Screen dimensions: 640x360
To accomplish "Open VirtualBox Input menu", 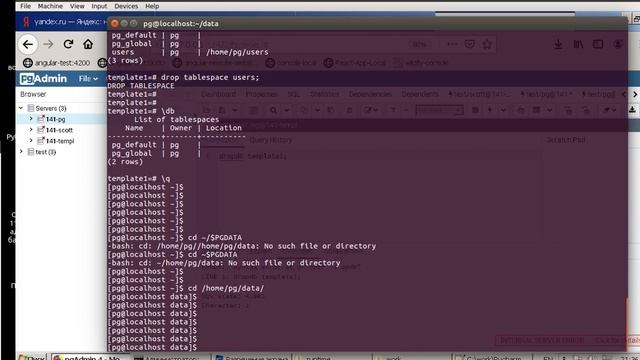I will tap(99, 6).
